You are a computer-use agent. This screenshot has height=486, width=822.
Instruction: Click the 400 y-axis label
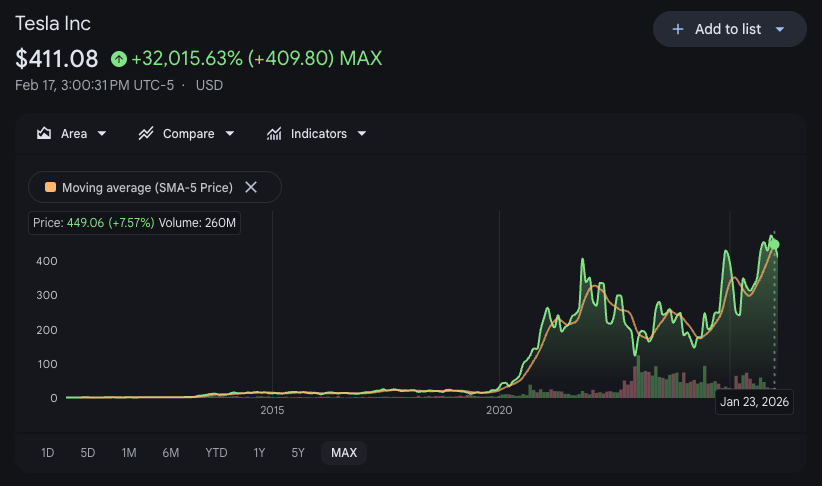(47, 261)
